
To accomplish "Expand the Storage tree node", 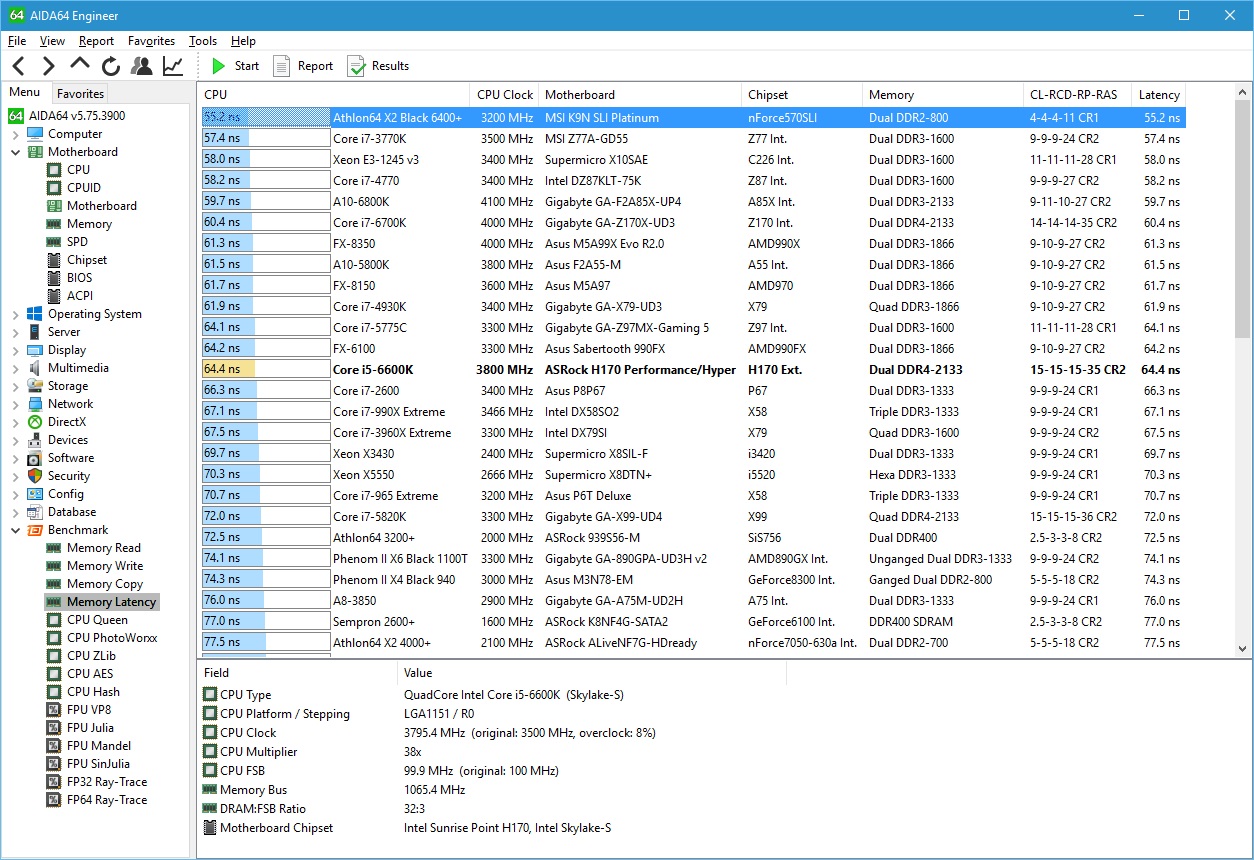I will point(15,386).
